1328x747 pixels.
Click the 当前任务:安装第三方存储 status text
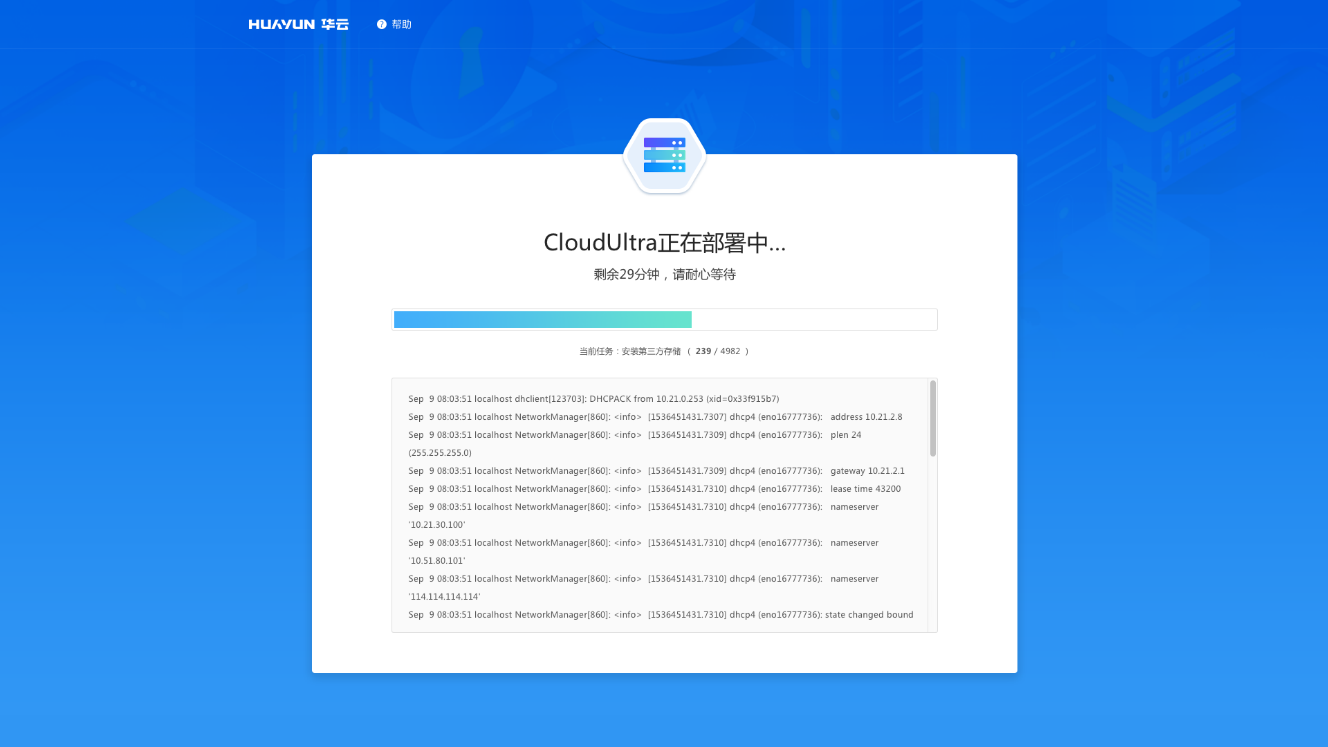point(630,352)
